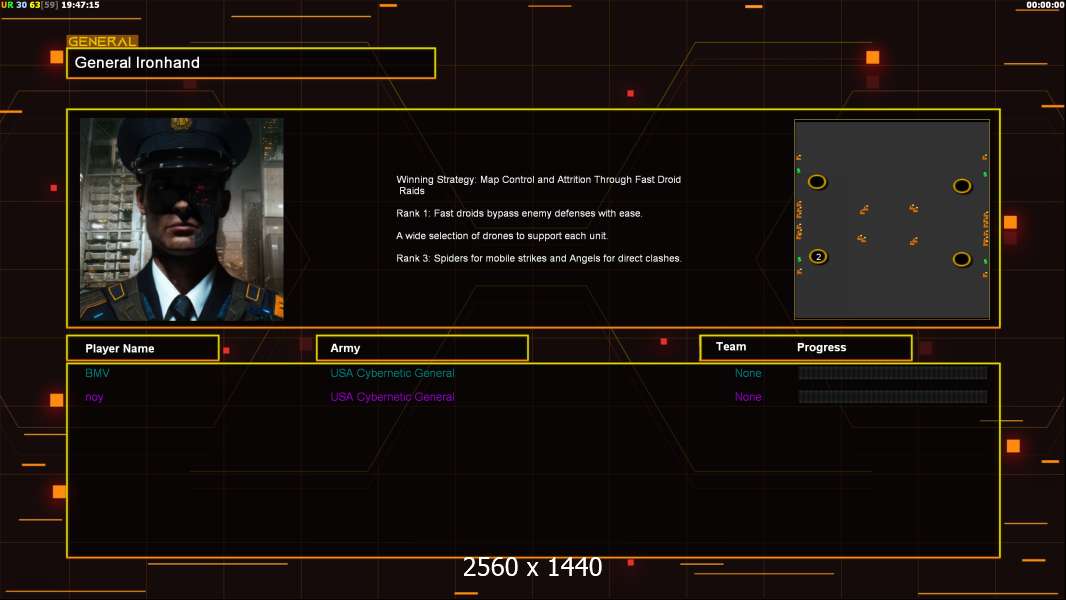Select player BMV in the list
Image resolution: width=1066 pixels, height=600 pixels.
point(97,373)
